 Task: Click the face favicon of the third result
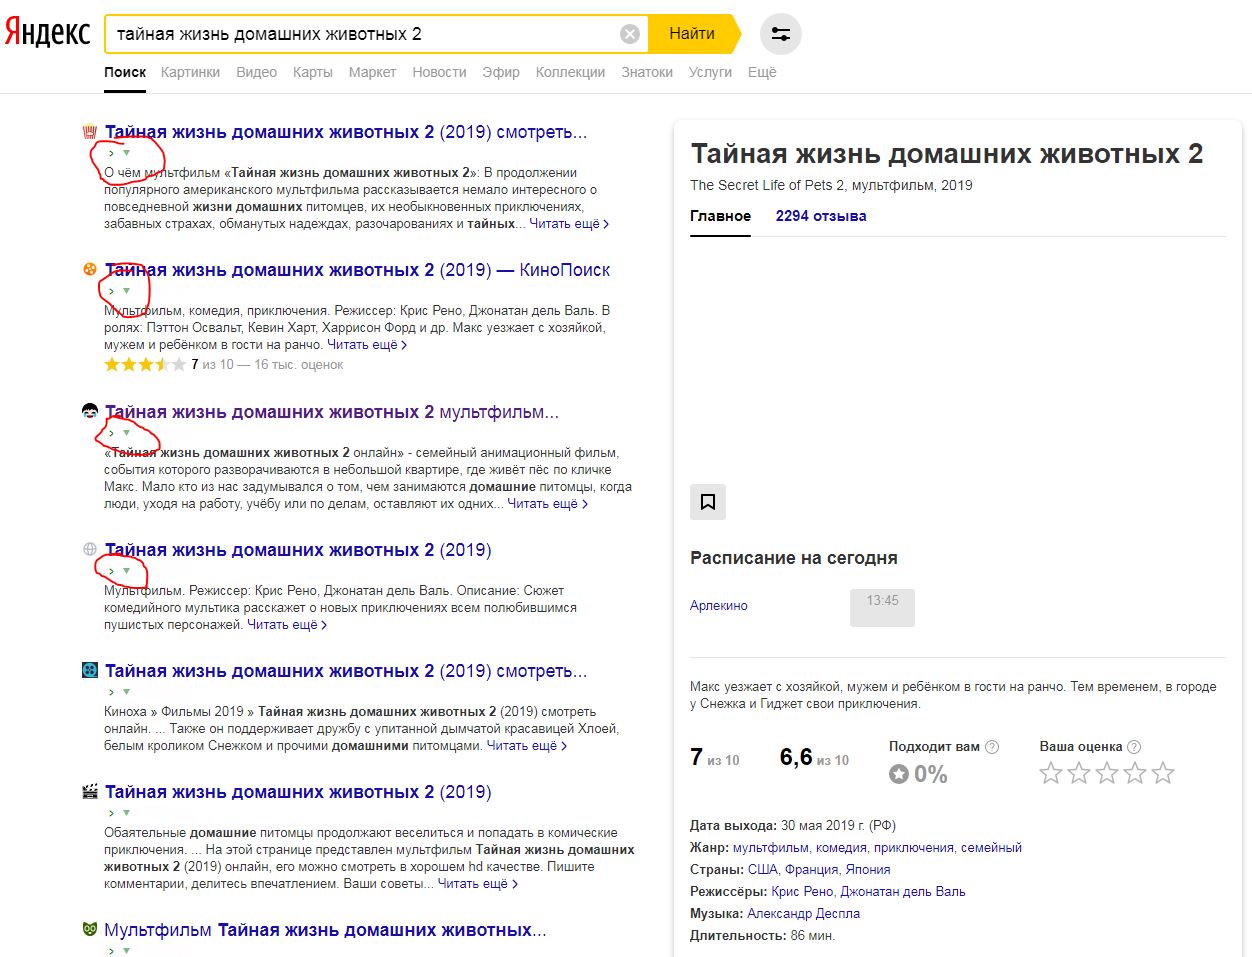[90, 411]
